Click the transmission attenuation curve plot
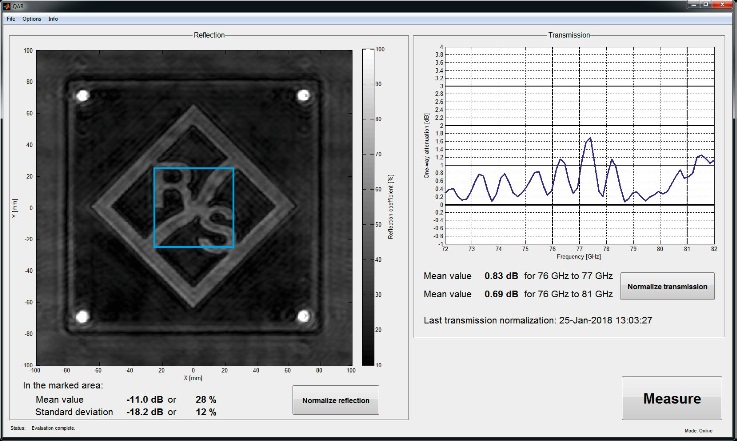Image resolution: width=738 pixels, height=442 pixels. [x=579, y=145]
